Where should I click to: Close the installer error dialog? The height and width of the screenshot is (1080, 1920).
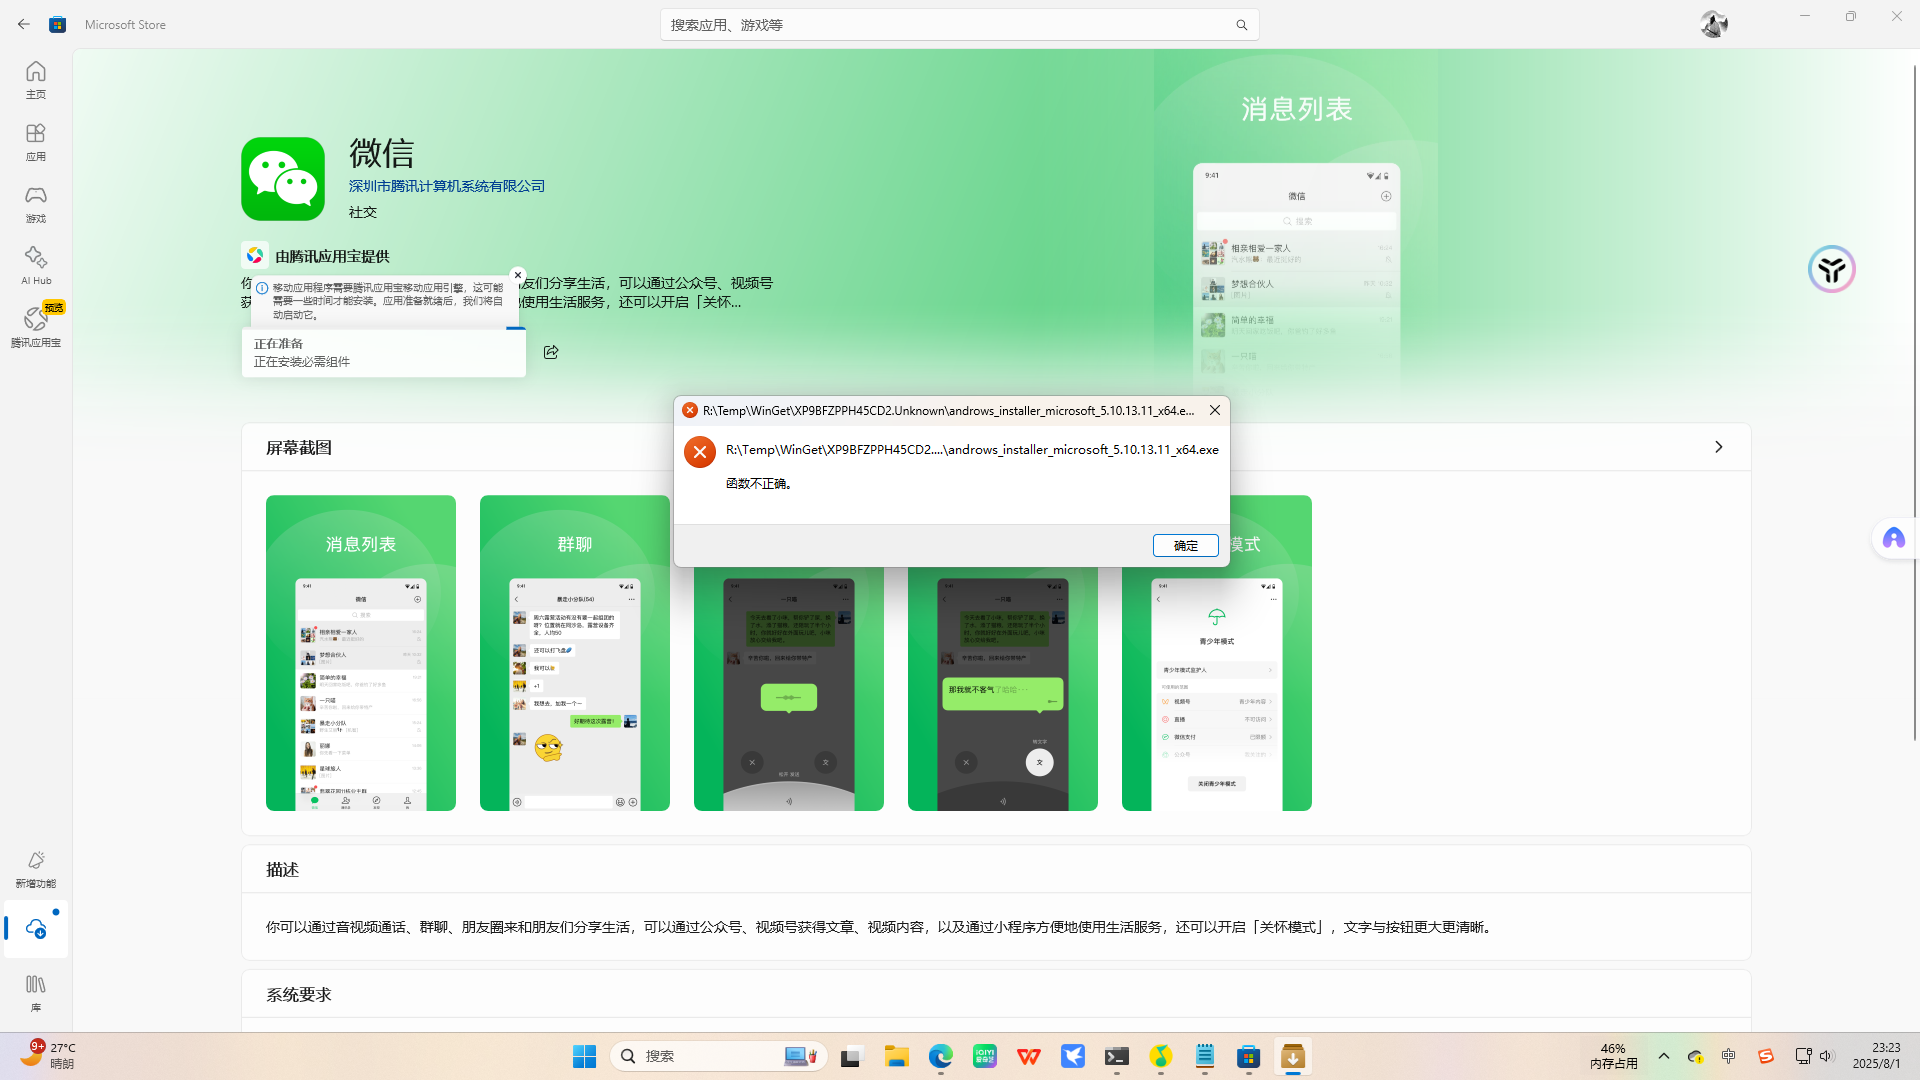click(x=1214, y=409)
